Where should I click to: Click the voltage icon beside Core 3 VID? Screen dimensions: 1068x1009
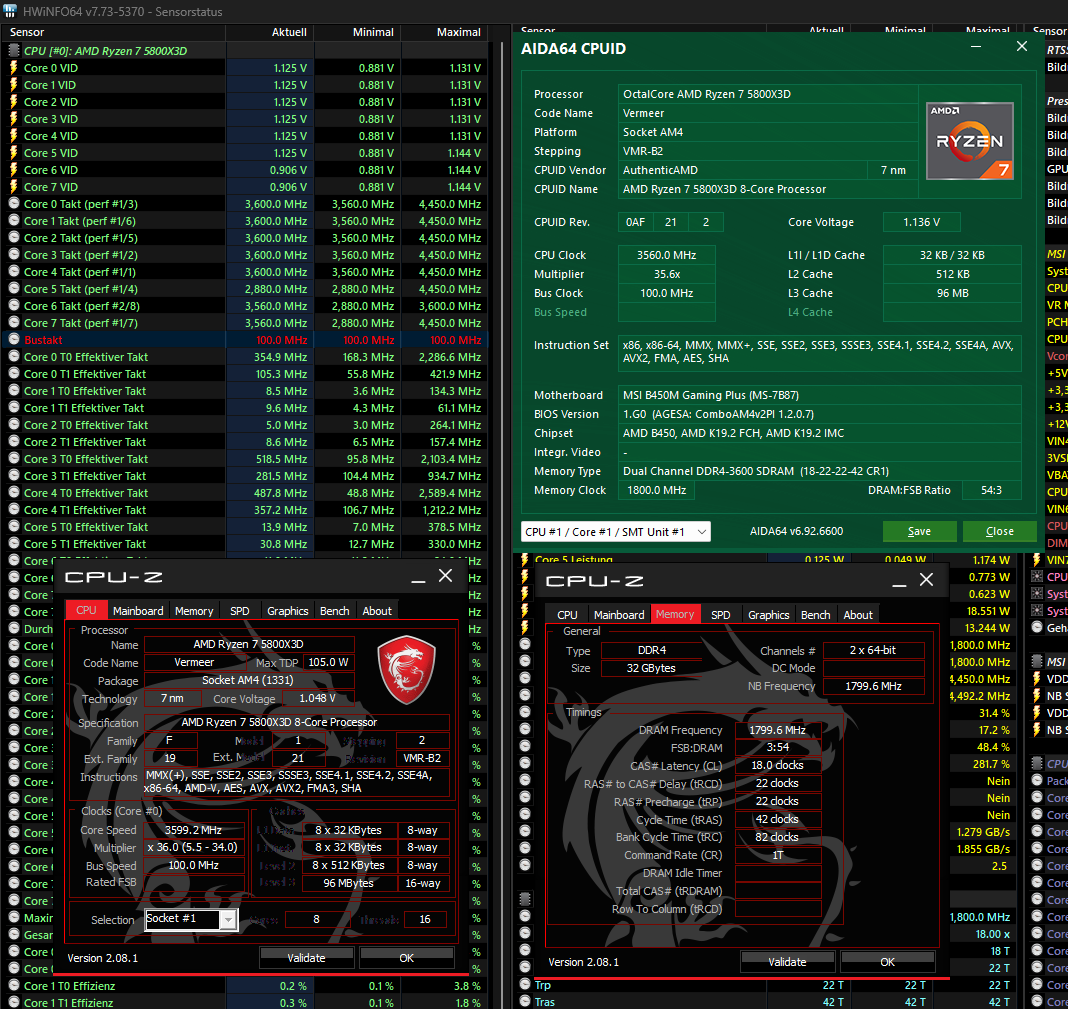(x=14, y=119)
